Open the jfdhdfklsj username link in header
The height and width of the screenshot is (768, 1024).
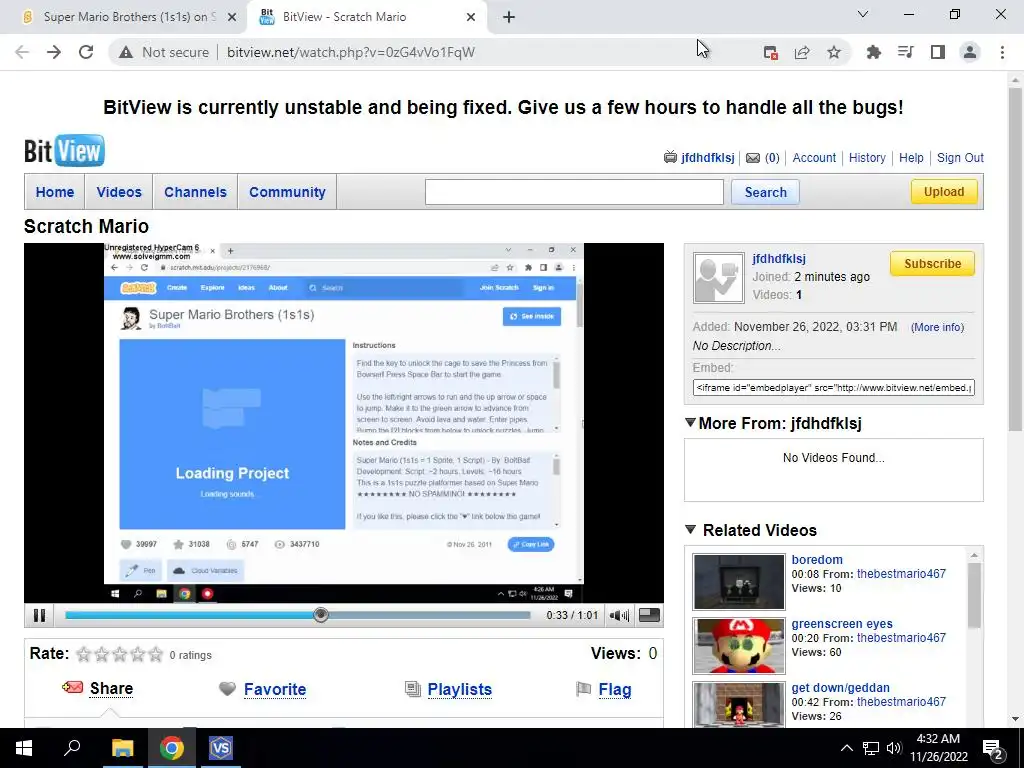tap(707, 157)
